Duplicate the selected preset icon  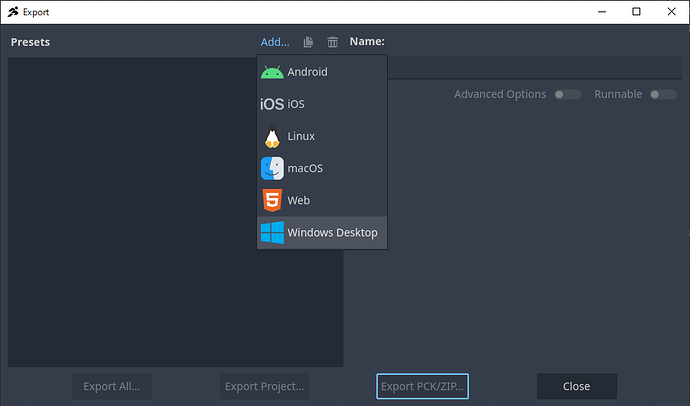(x=308, y=42)
